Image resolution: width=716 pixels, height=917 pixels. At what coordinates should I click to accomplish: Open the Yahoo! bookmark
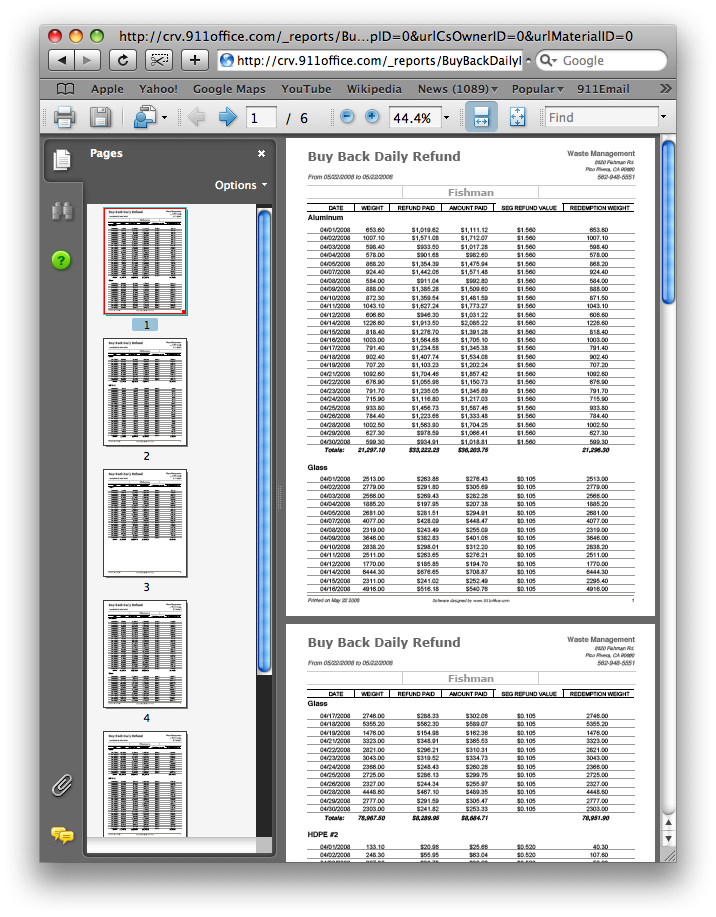tap(158, 89)
